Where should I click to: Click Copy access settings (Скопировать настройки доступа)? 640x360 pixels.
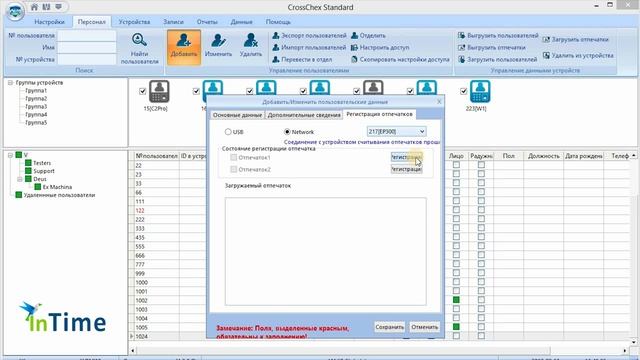tap(400, 60)
